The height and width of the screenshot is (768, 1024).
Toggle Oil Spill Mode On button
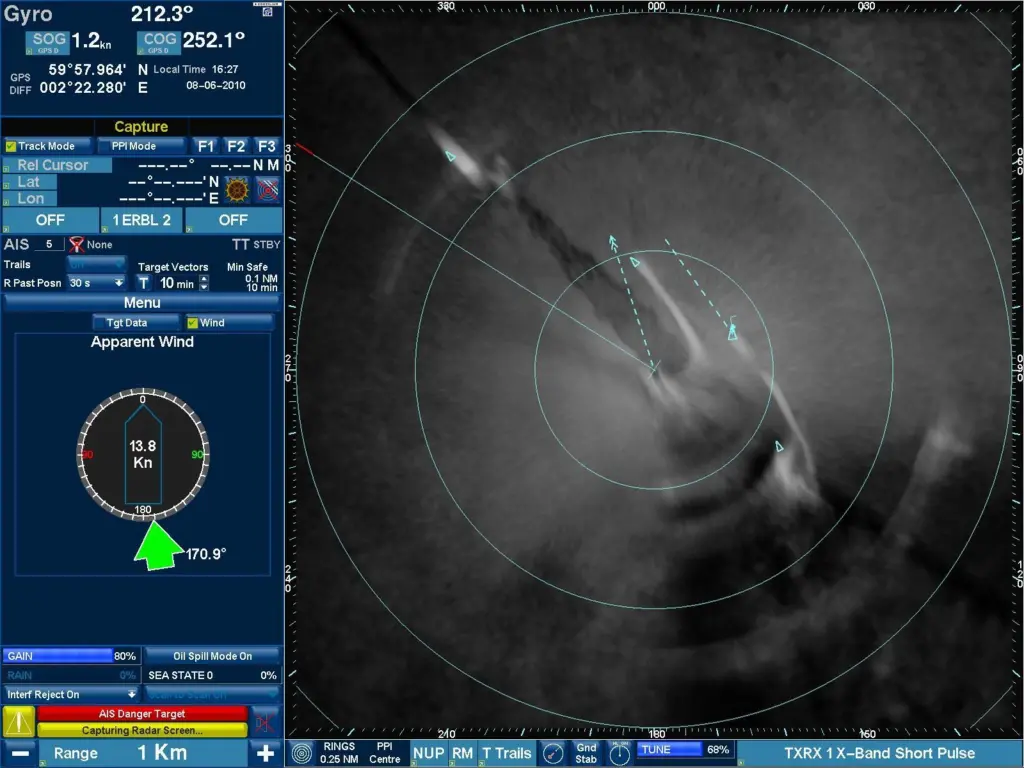(213, 656)
